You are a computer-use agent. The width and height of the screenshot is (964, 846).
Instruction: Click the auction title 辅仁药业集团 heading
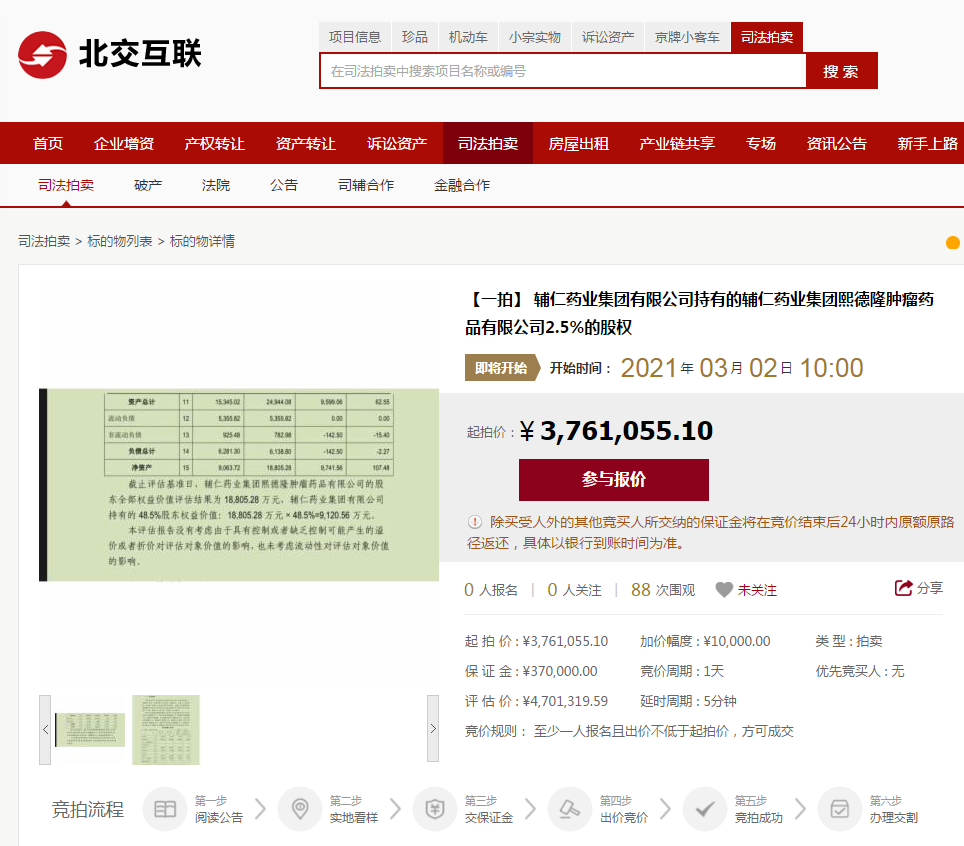point(699,314)
